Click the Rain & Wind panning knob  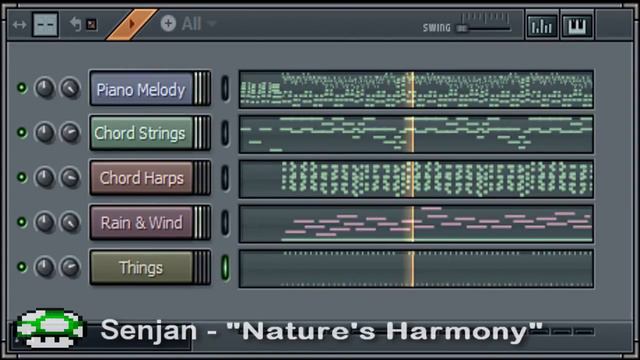point(44,222)
